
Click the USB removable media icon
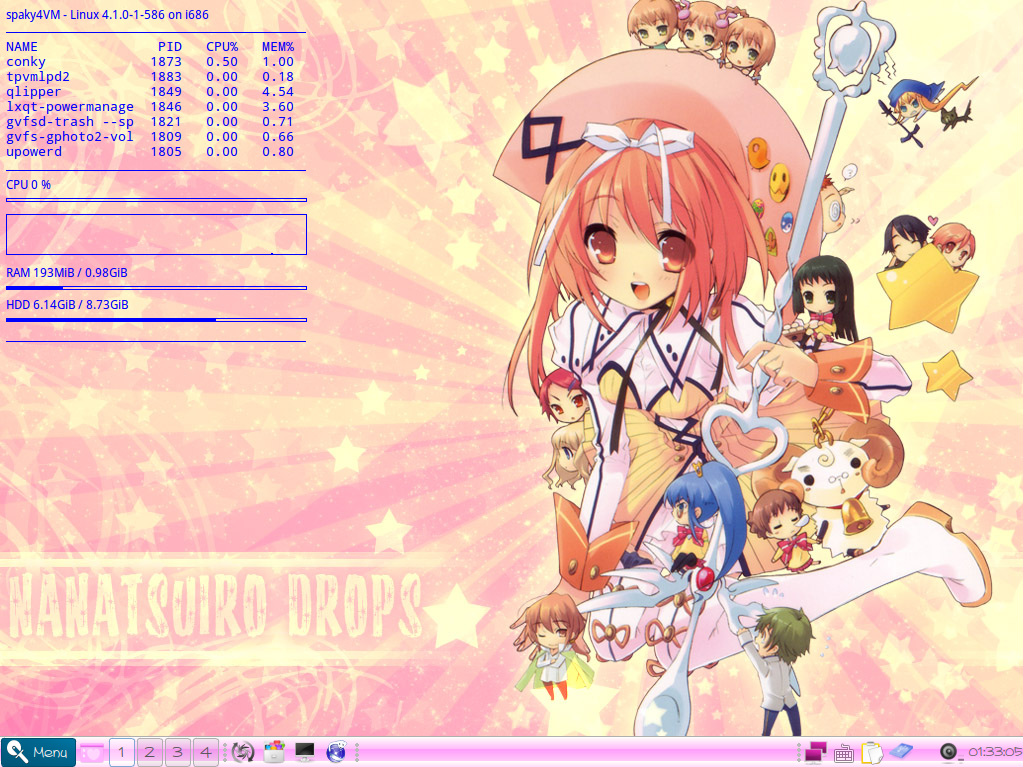pyautogui.click(x=900, y=752)
